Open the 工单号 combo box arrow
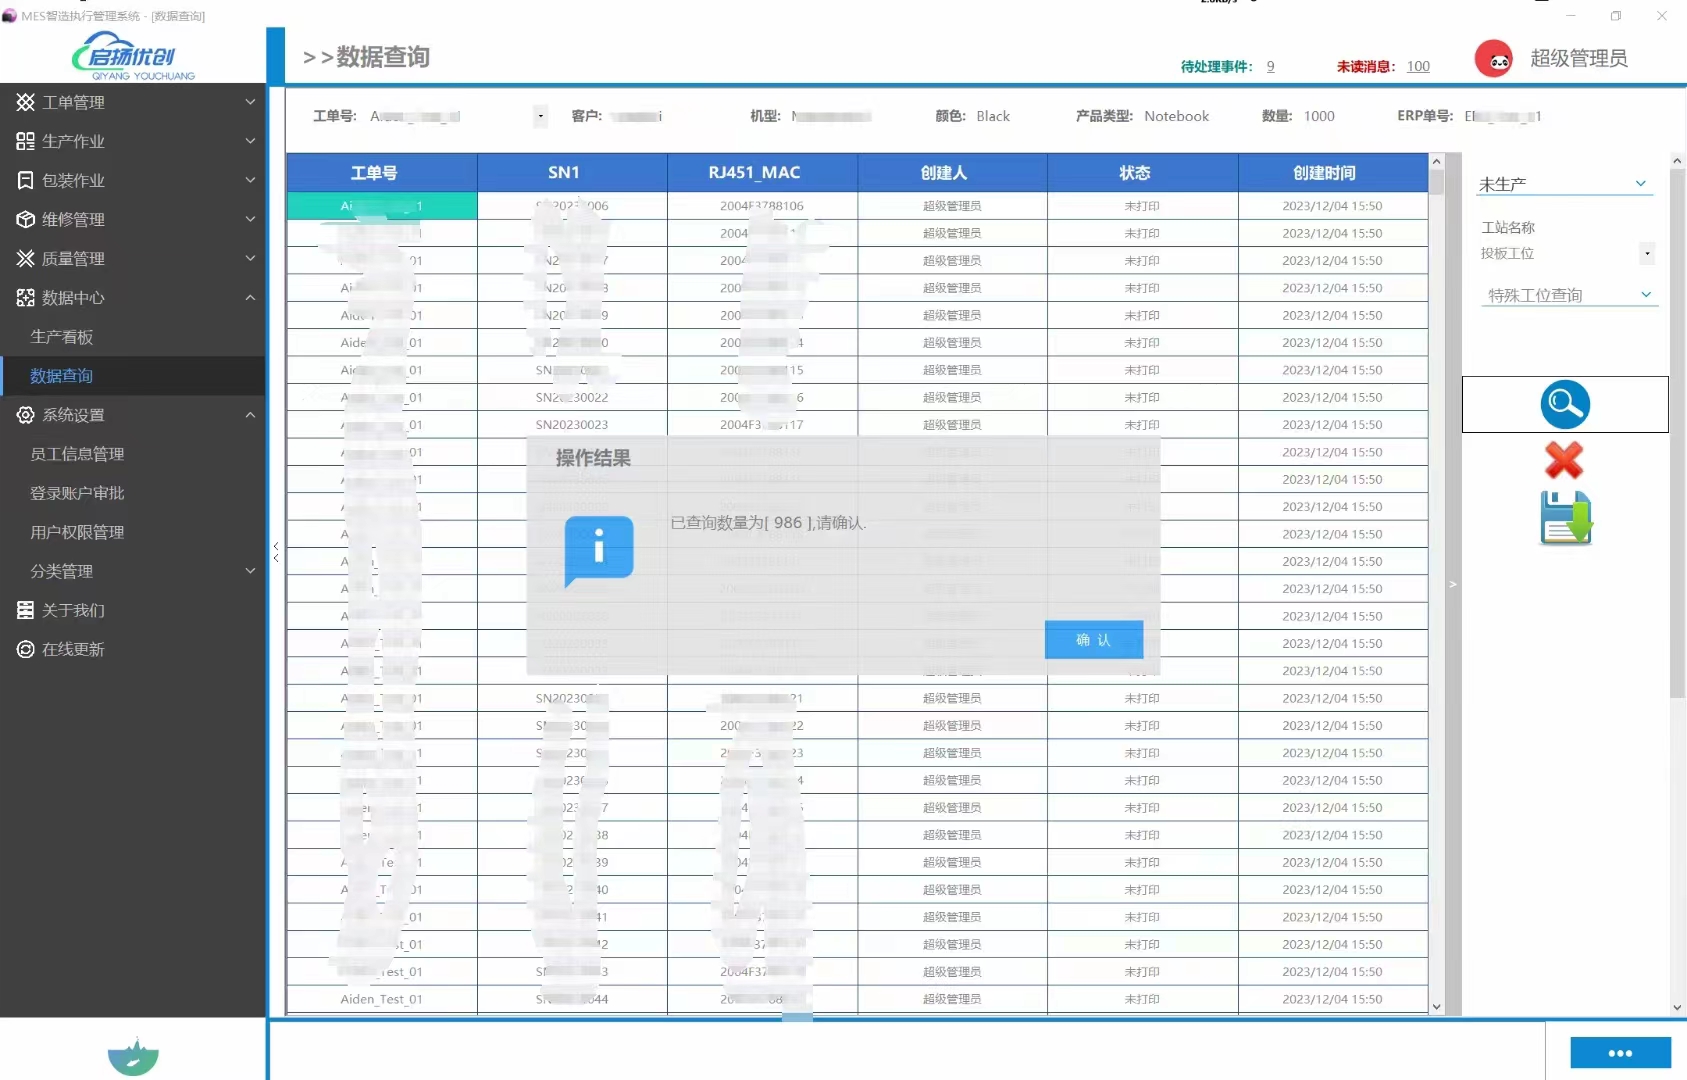The width and height of the screenshot is (1687, 1080). (540, 116)
